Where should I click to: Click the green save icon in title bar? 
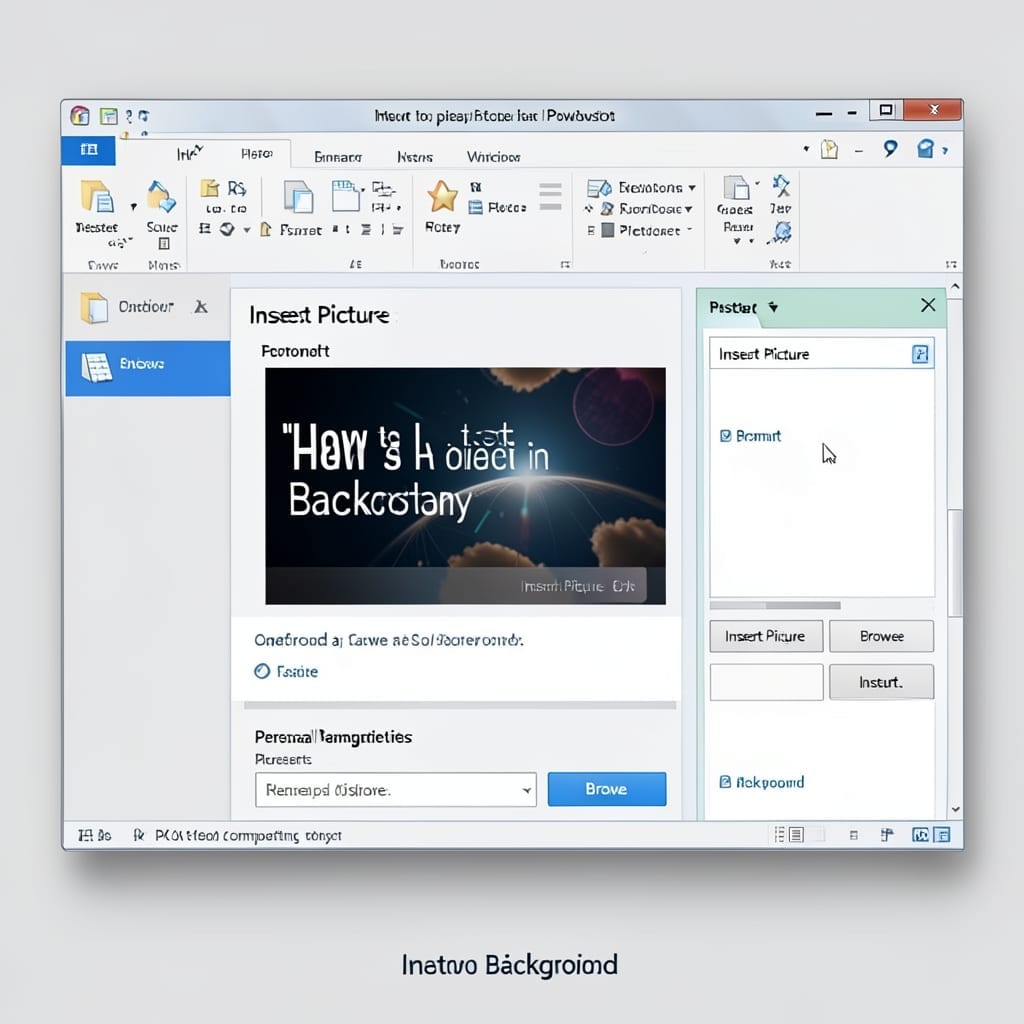108,116
